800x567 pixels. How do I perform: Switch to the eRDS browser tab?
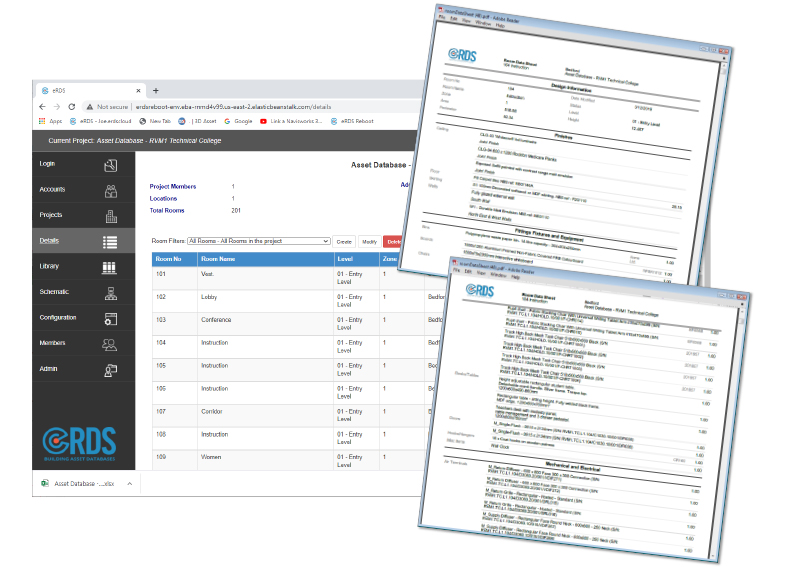click(x=91, y=90)
